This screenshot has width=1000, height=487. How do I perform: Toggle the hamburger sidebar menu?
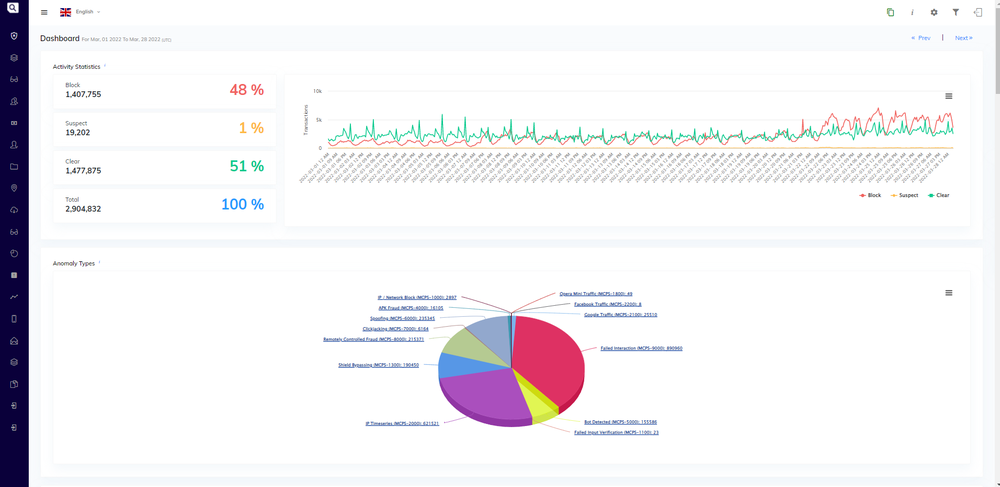[44, 12]
